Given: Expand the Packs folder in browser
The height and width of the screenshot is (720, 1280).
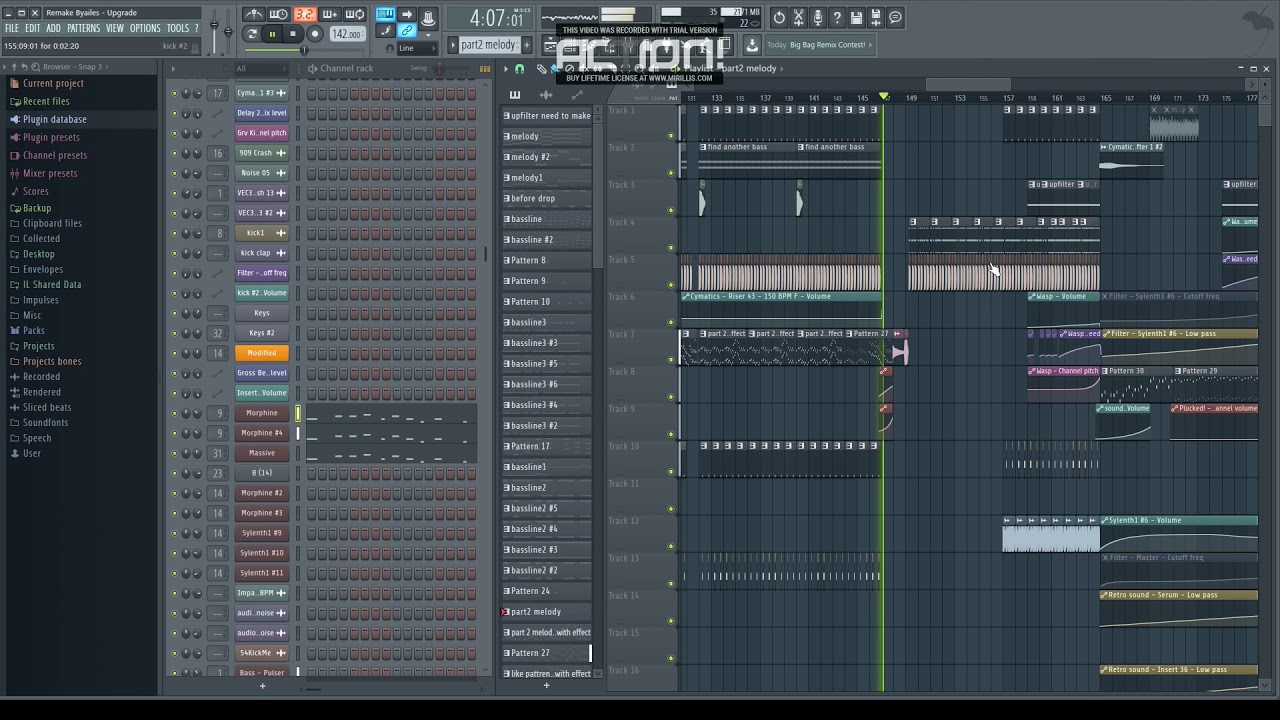Looking at the screenshot, I should click(34, 330).
